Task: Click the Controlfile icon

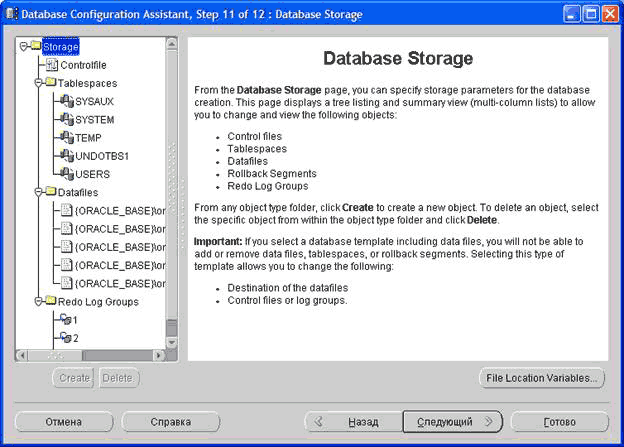Action: (52, 64)
